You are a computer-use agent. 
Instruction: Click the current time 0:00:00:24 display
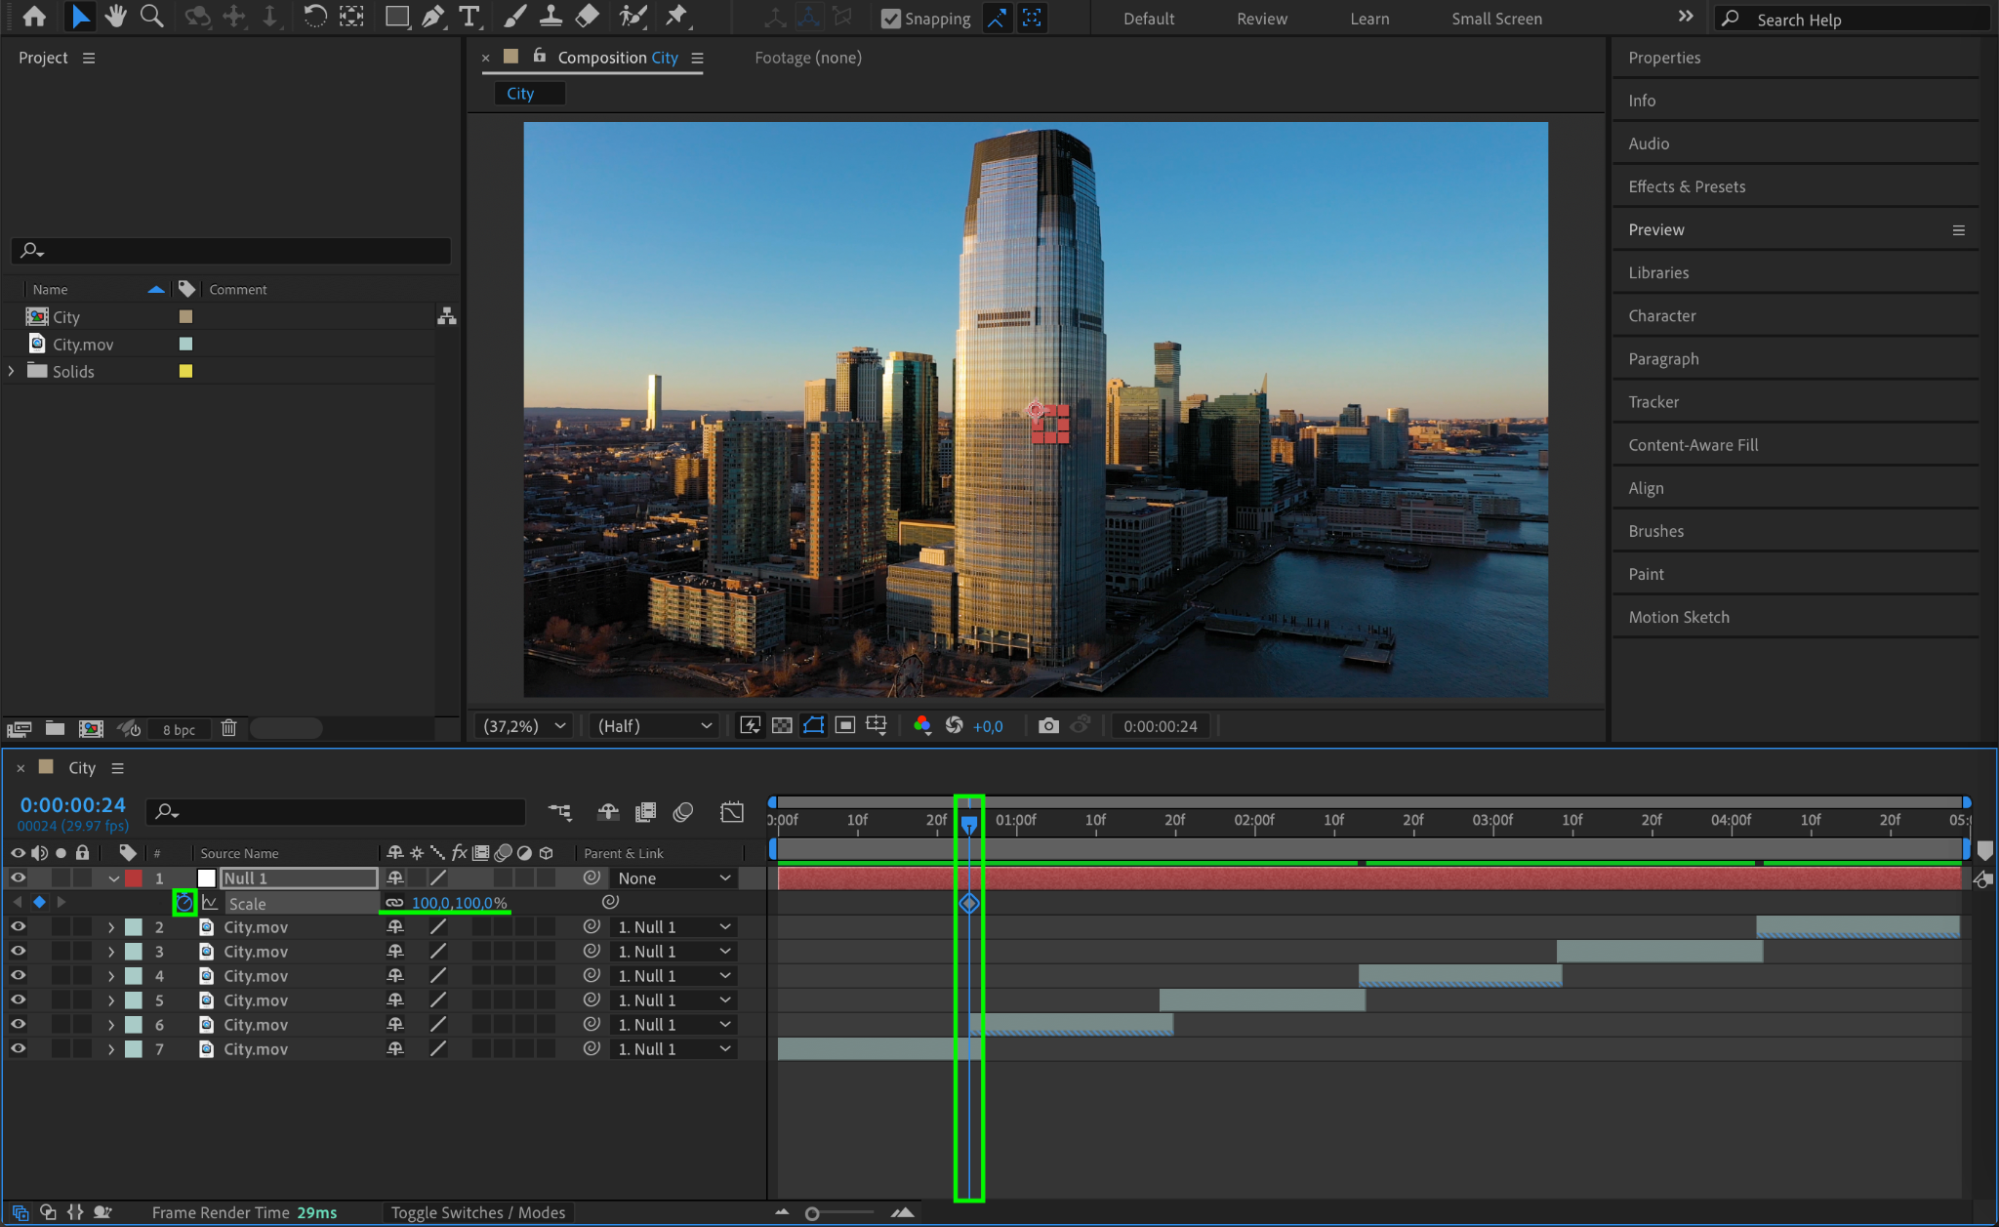click(x=73, y=805)
